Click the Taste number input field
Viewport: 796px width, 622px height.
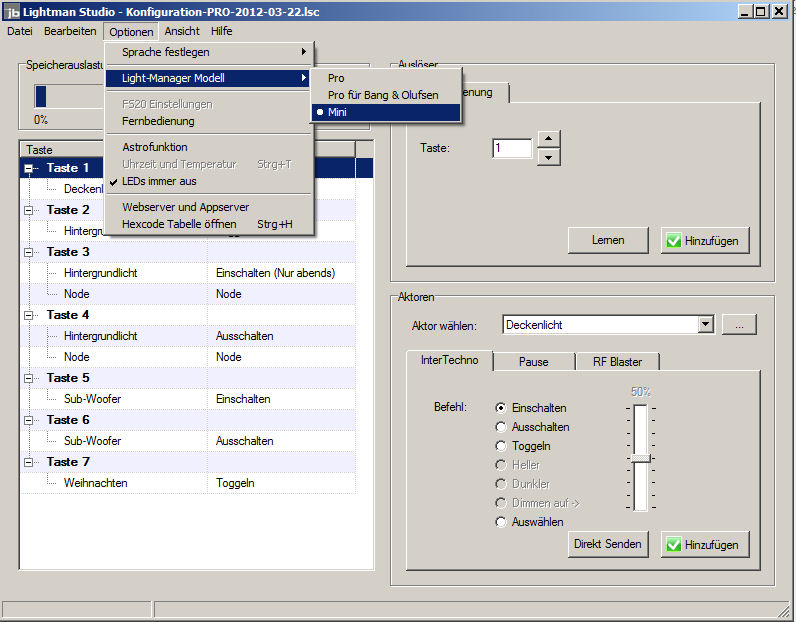tap(511, 148)
